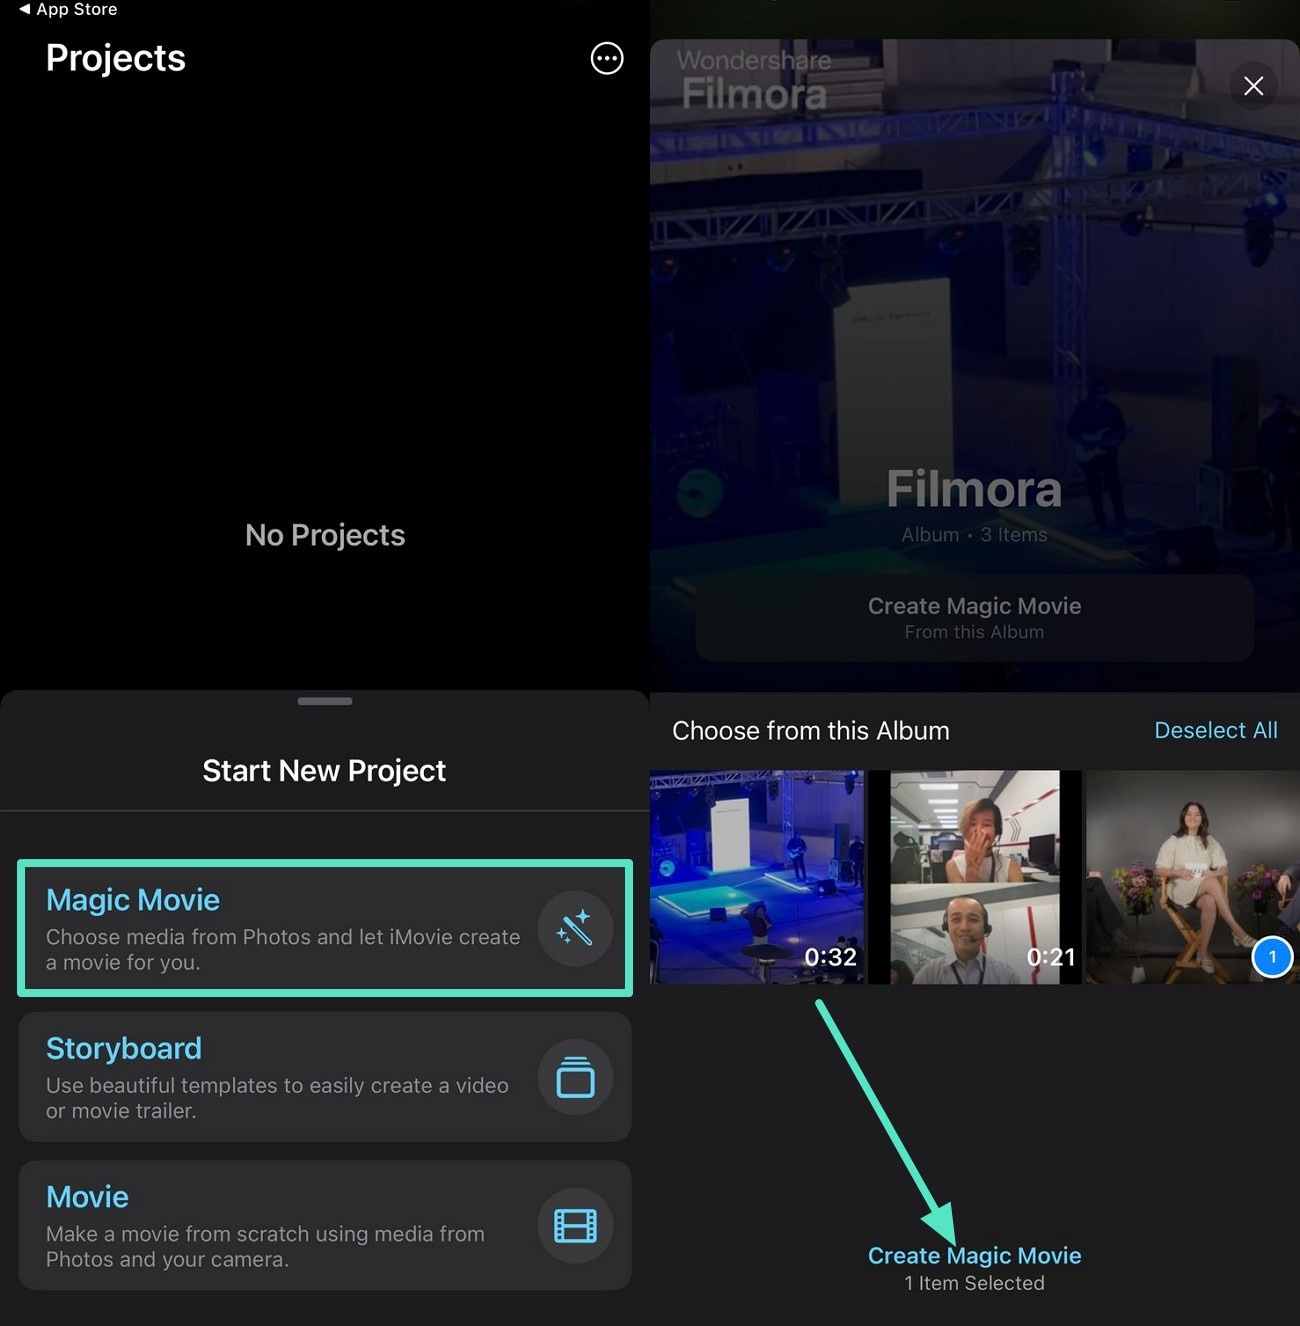The height and width of the screenshot is (1326, 1300).
Task: Tap Create Magic Movie with 1 Item Selected
Action: click(975, 1268)
